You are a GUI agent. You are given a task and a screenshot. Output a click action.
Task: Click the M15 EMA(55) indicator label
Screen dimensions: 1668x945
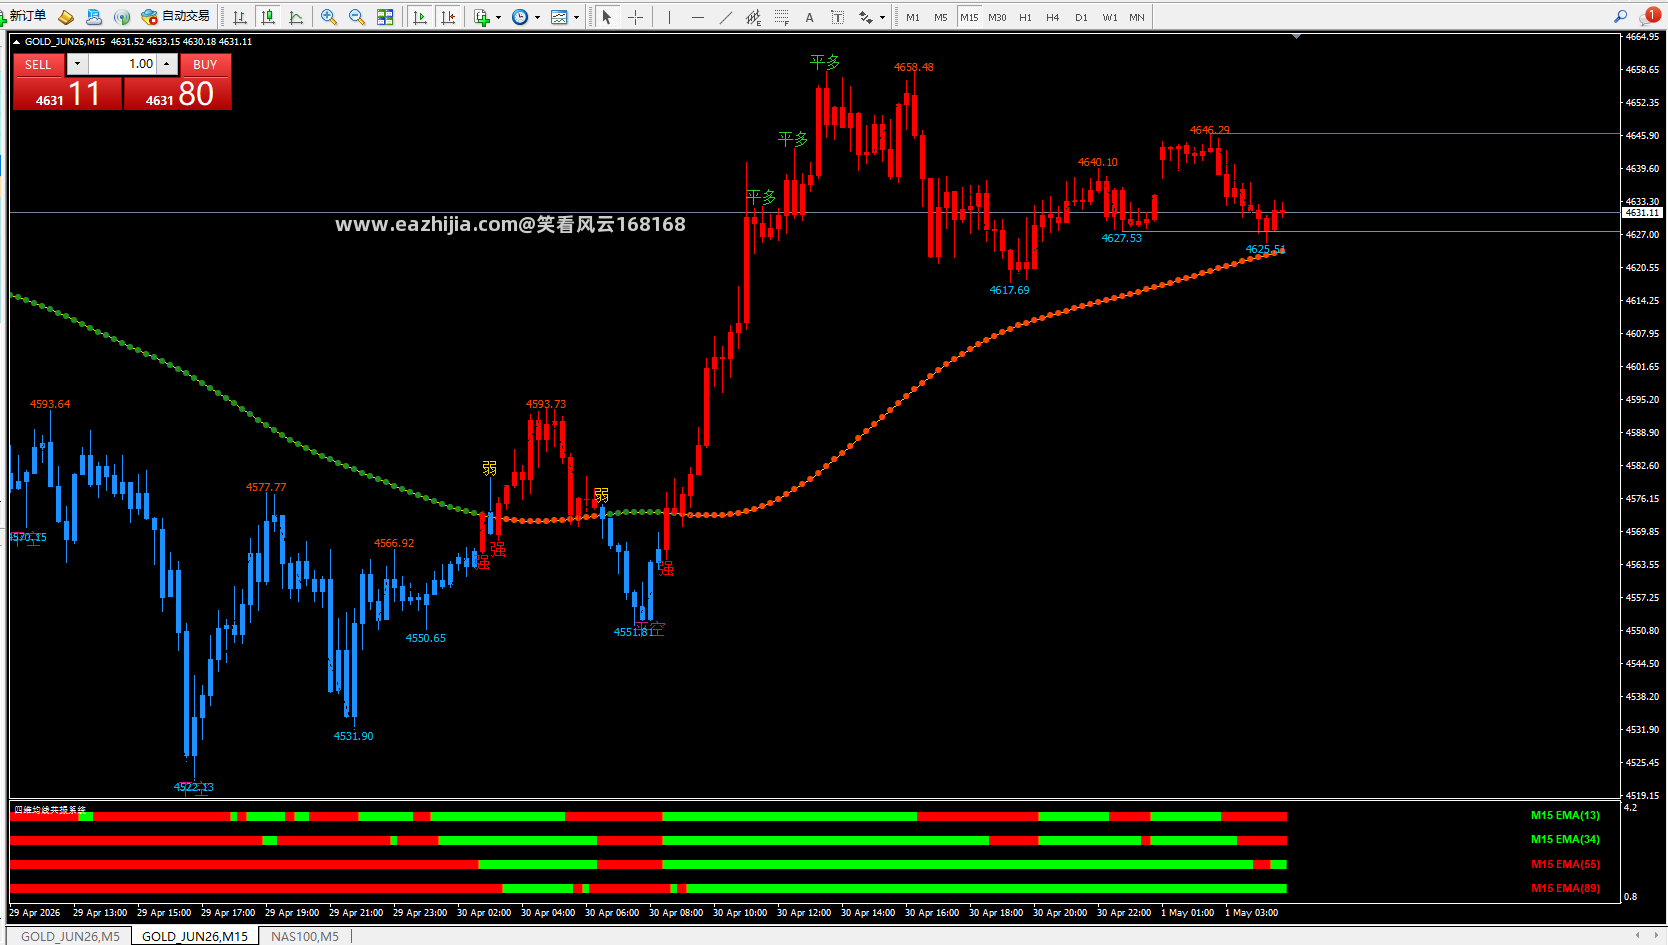pyautogui.click(x=1565, y=864)
